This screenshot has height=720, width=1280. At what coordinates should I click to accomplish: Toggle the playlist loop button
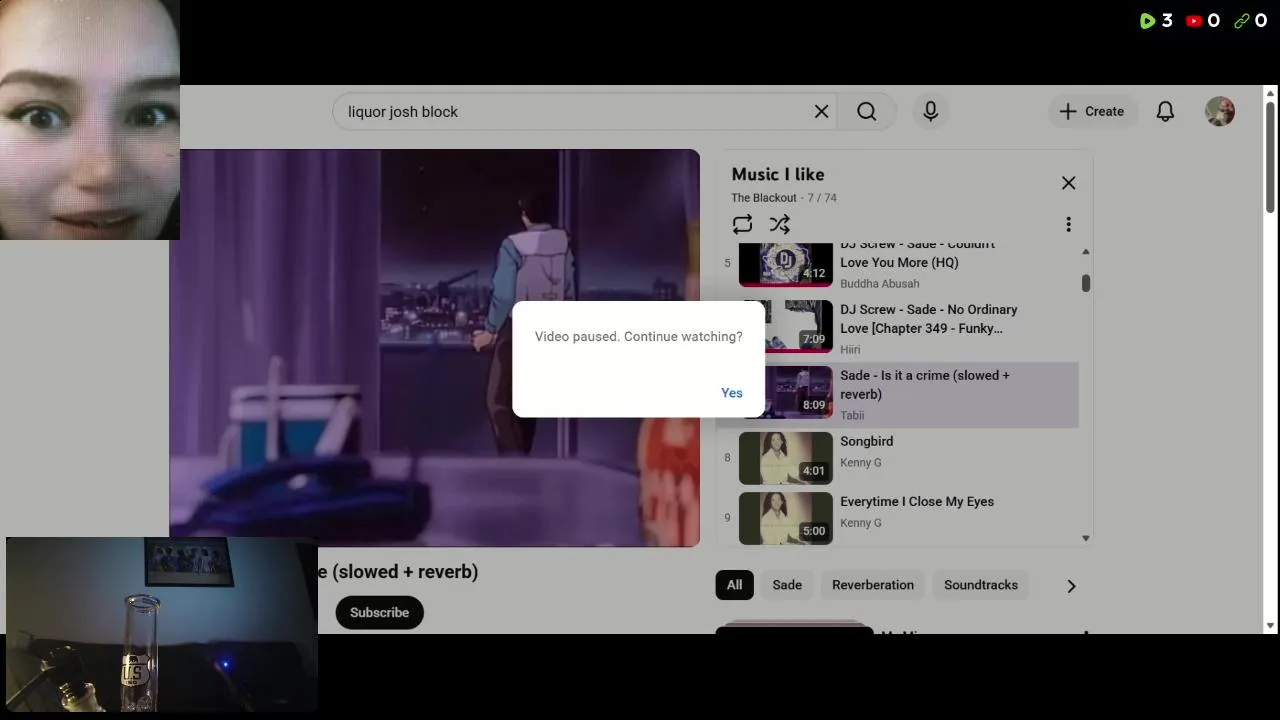click(742, 224)
